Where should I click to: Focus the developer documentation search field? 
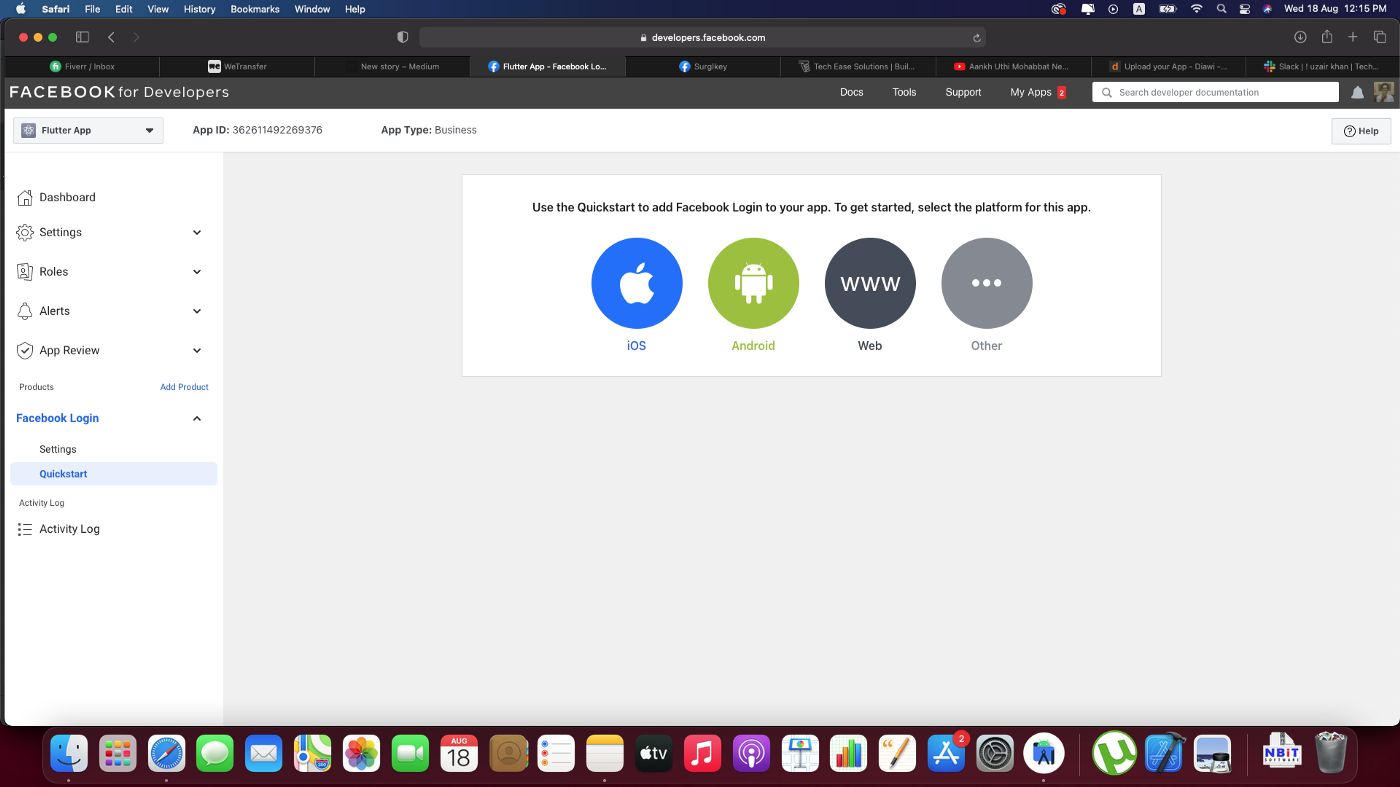[x=1215, y=92]
